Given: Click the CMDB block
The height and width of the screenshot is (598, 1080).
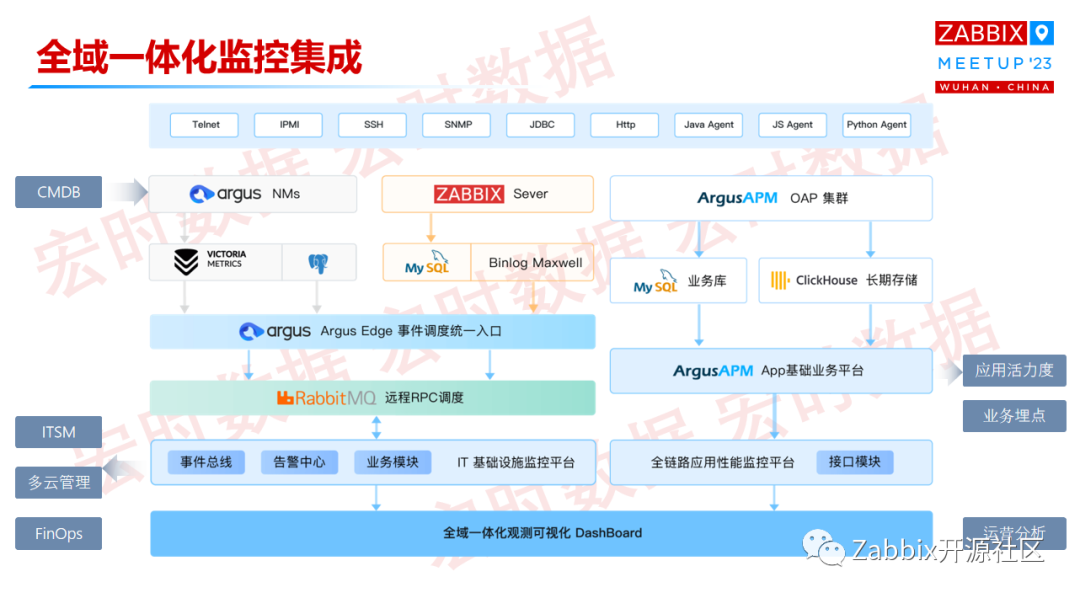Looking at the screenshot, I should pyautogui.click(x=59, y=192).
